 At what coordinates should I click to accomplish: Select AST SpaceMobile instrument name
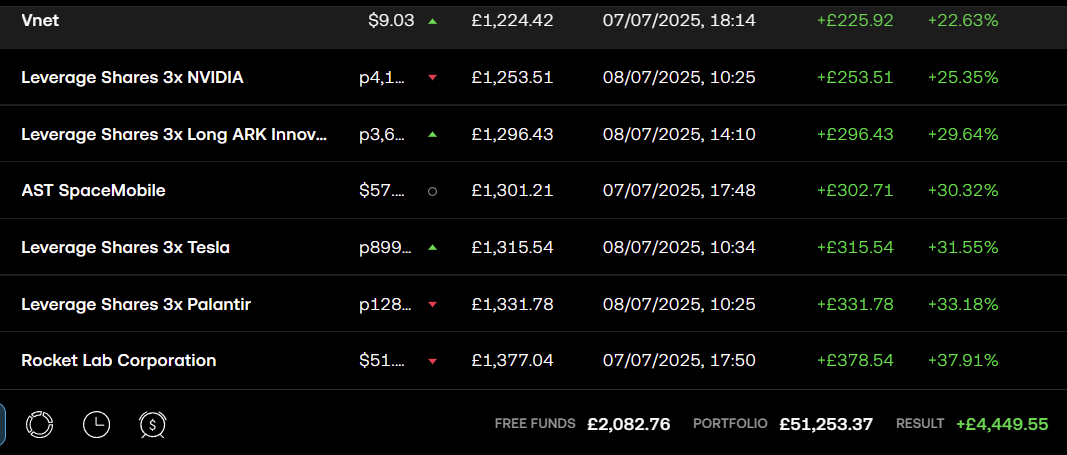pyautogui.click(x=93, y=191)
